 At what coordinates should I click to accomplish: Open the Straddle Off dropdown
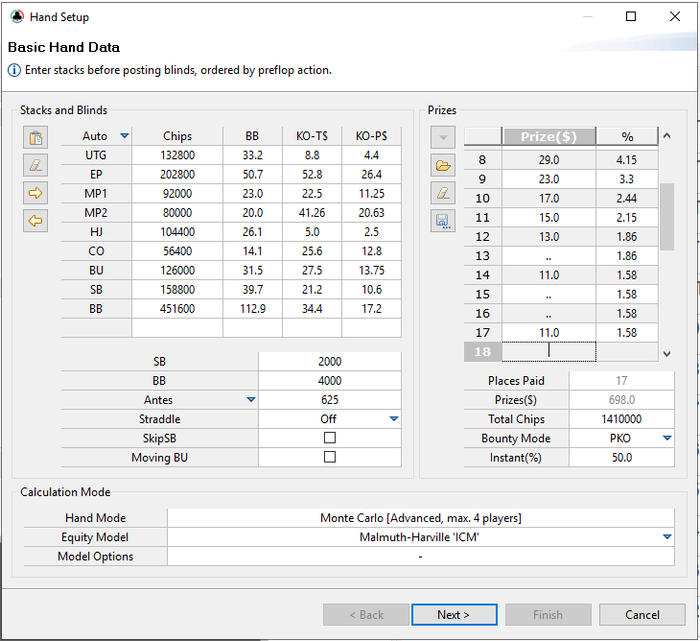point(394,419)
